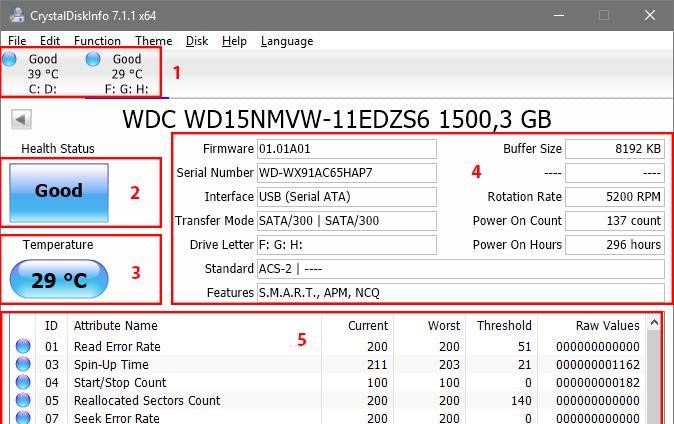Open the File menu
Image resolution: width=674 pixels, height=424 pixels.
(17, 41)
